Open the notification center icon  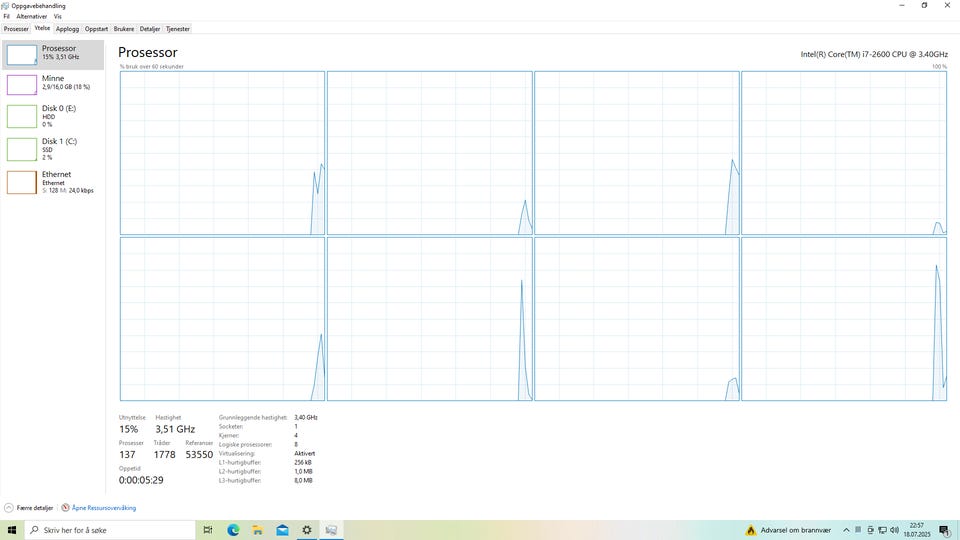point(945,531)
